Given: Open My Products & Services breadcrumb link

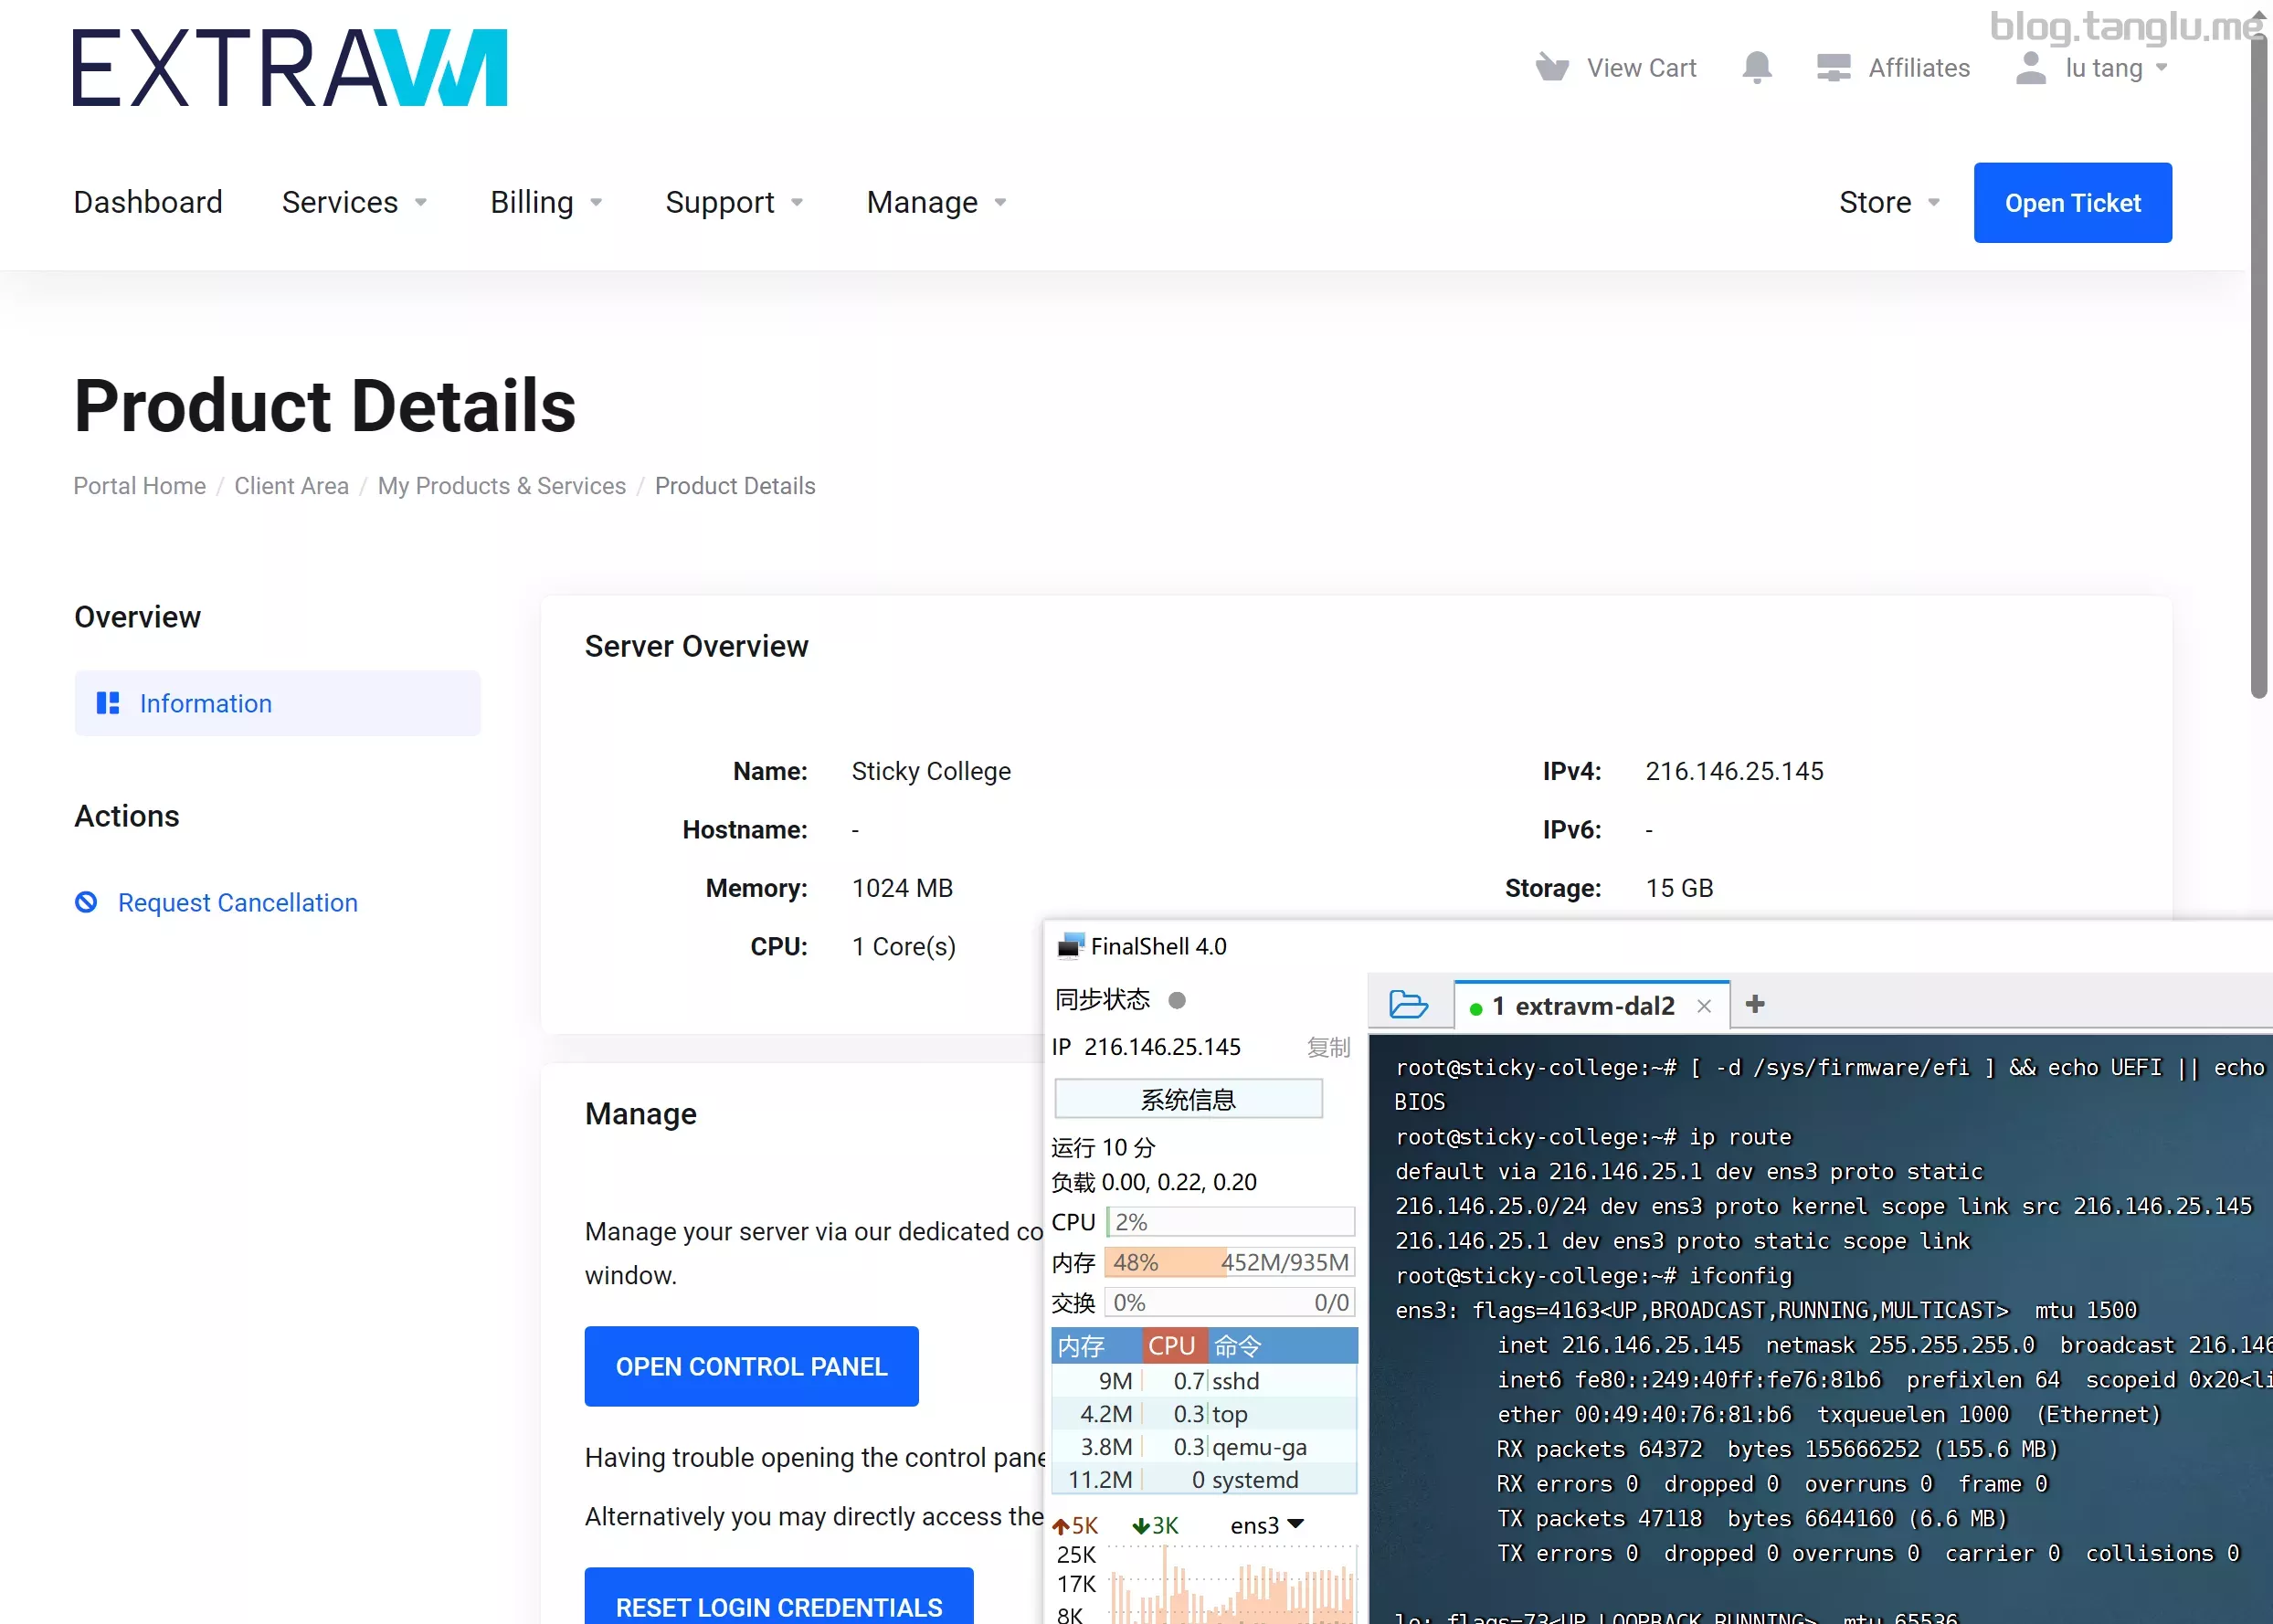Looking at the screenshot, I should (501, 486).
